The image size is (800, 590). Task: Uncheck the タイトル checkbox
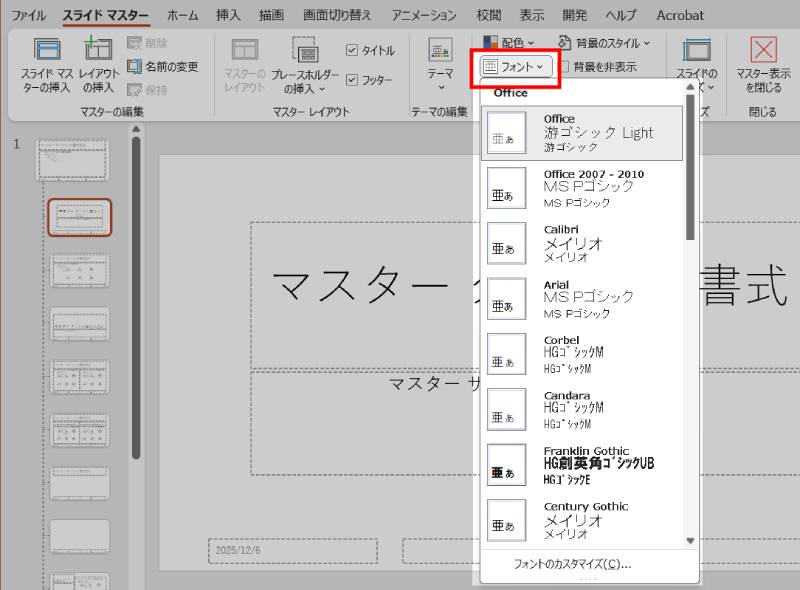tap(353, 48)
